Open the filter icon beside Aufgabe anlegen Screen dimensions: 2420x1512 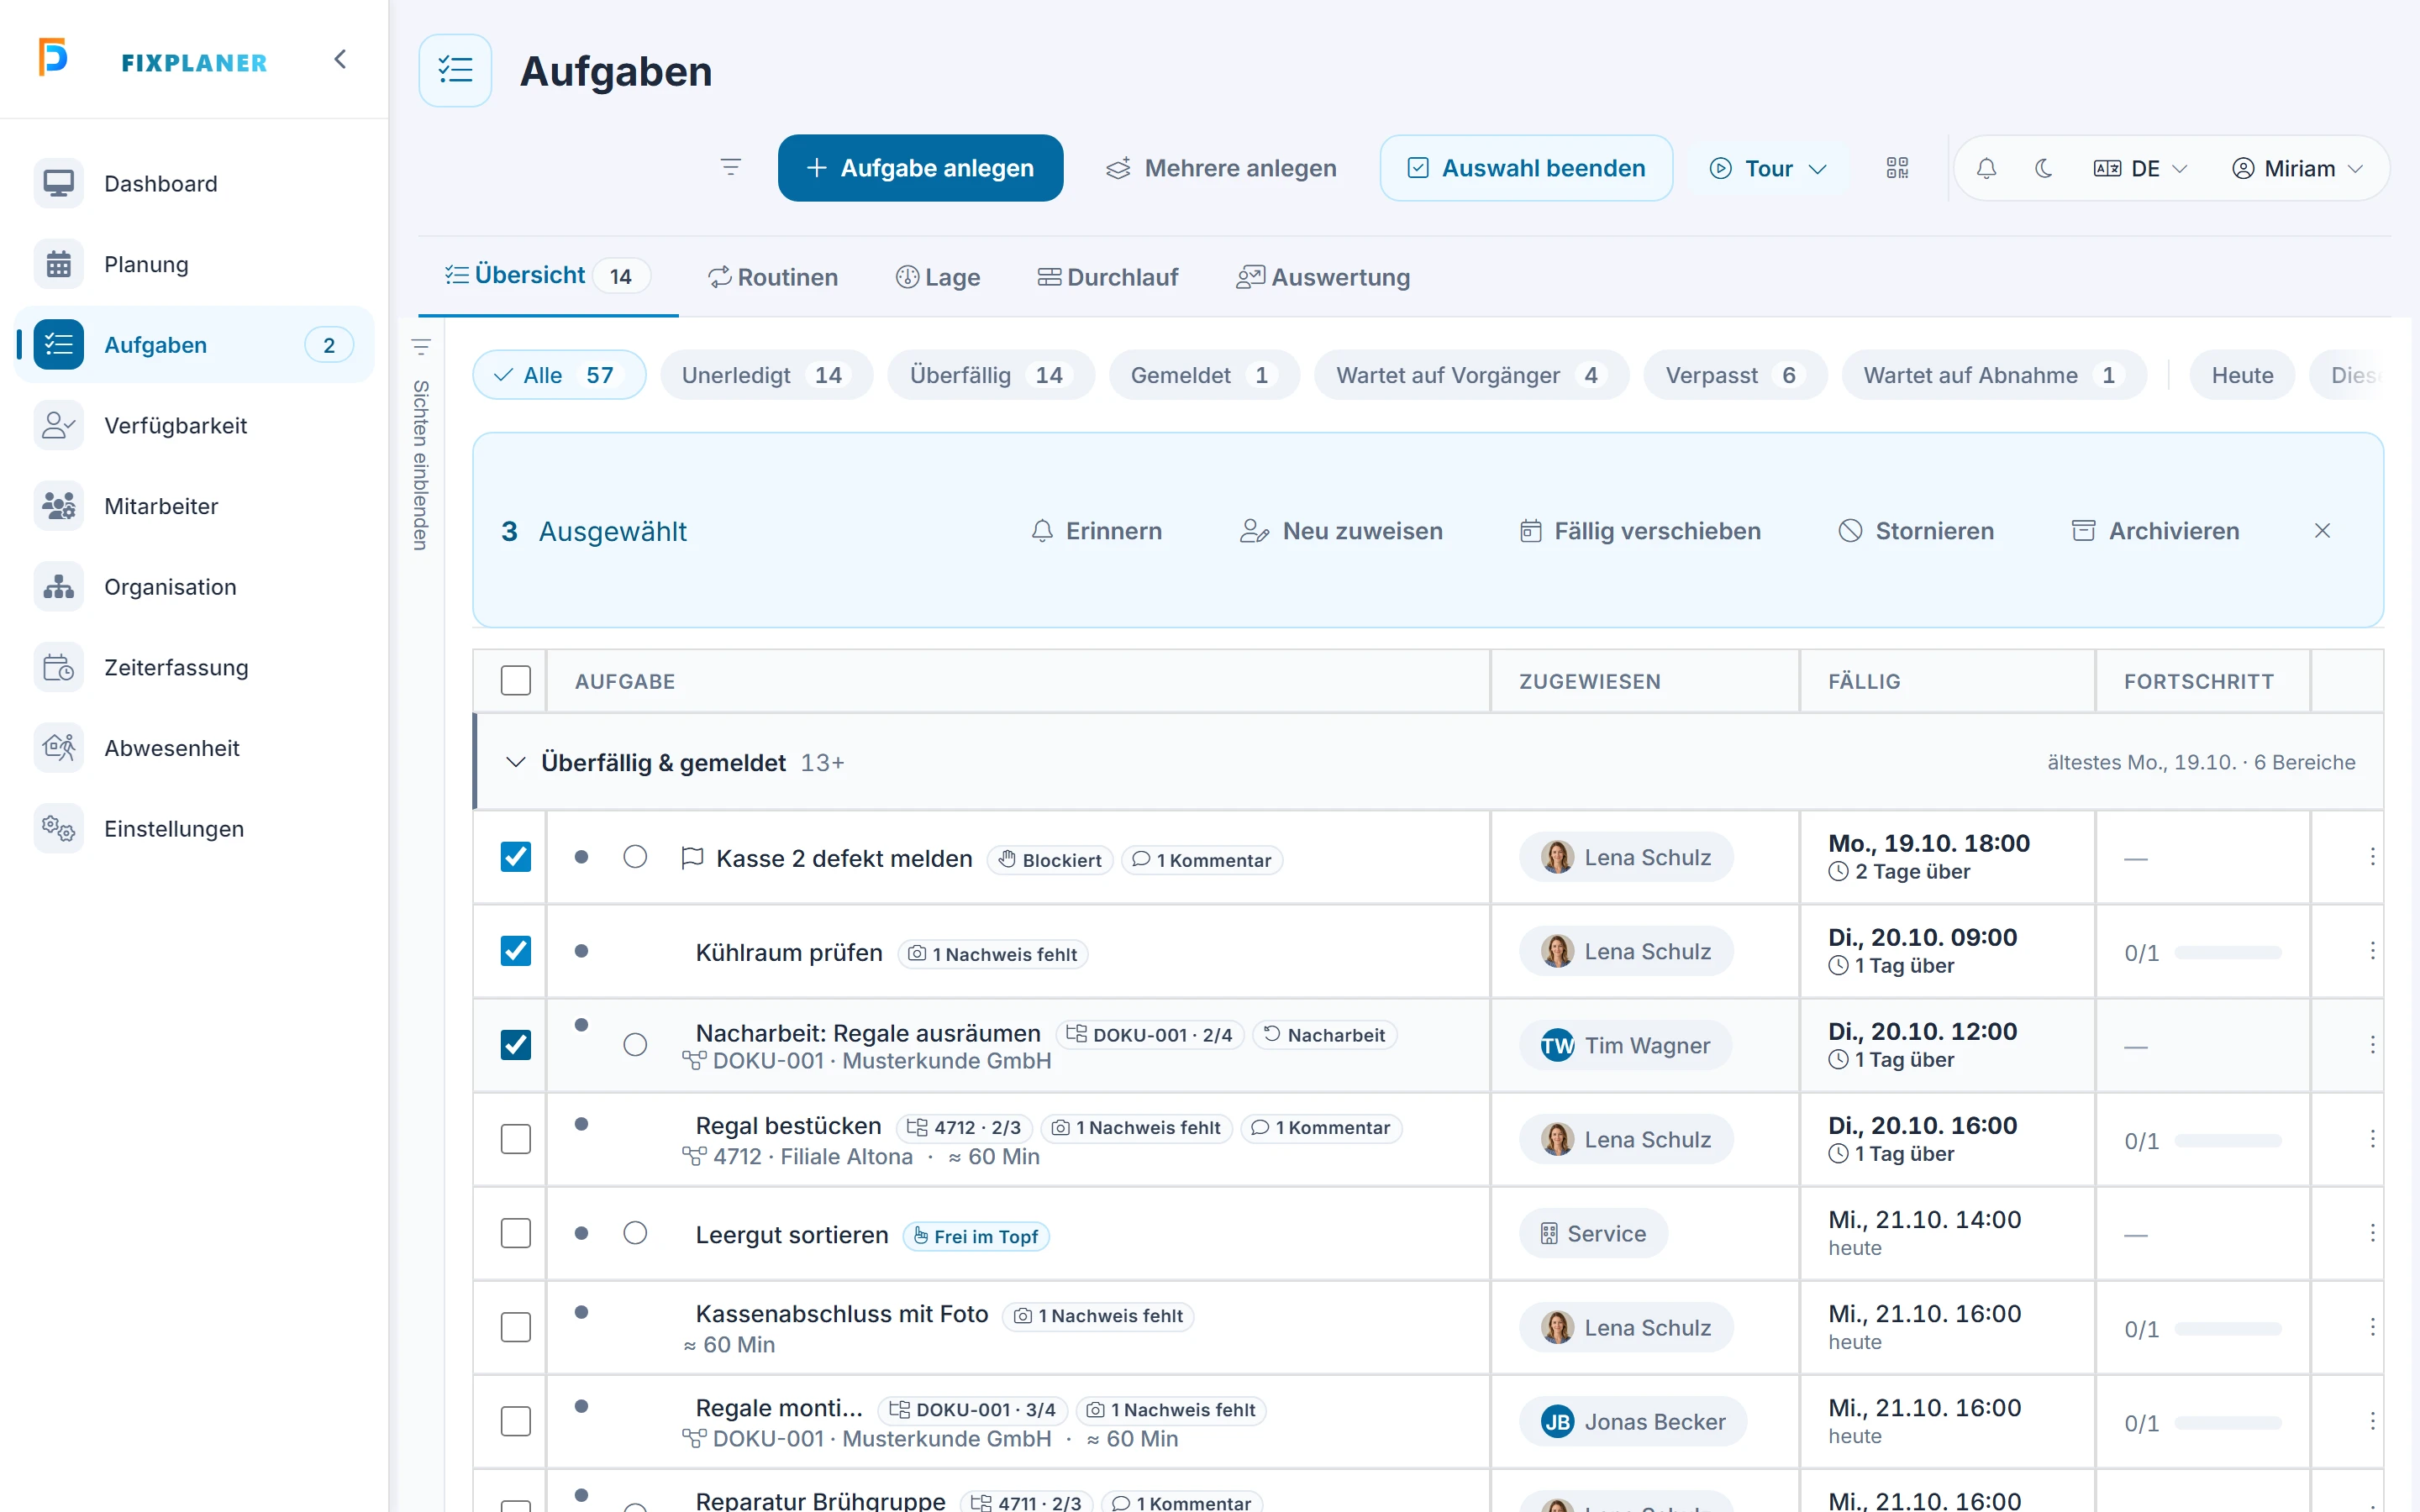point(731,168)
